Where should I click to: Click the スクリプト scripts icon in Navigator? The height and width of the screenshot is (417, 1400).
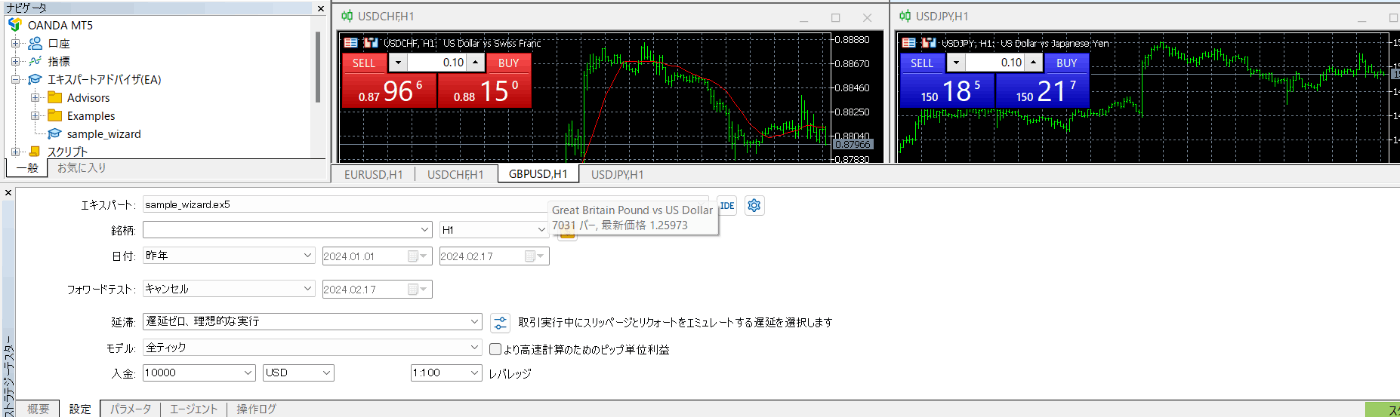pyautogui.click(x=35, y=151)
